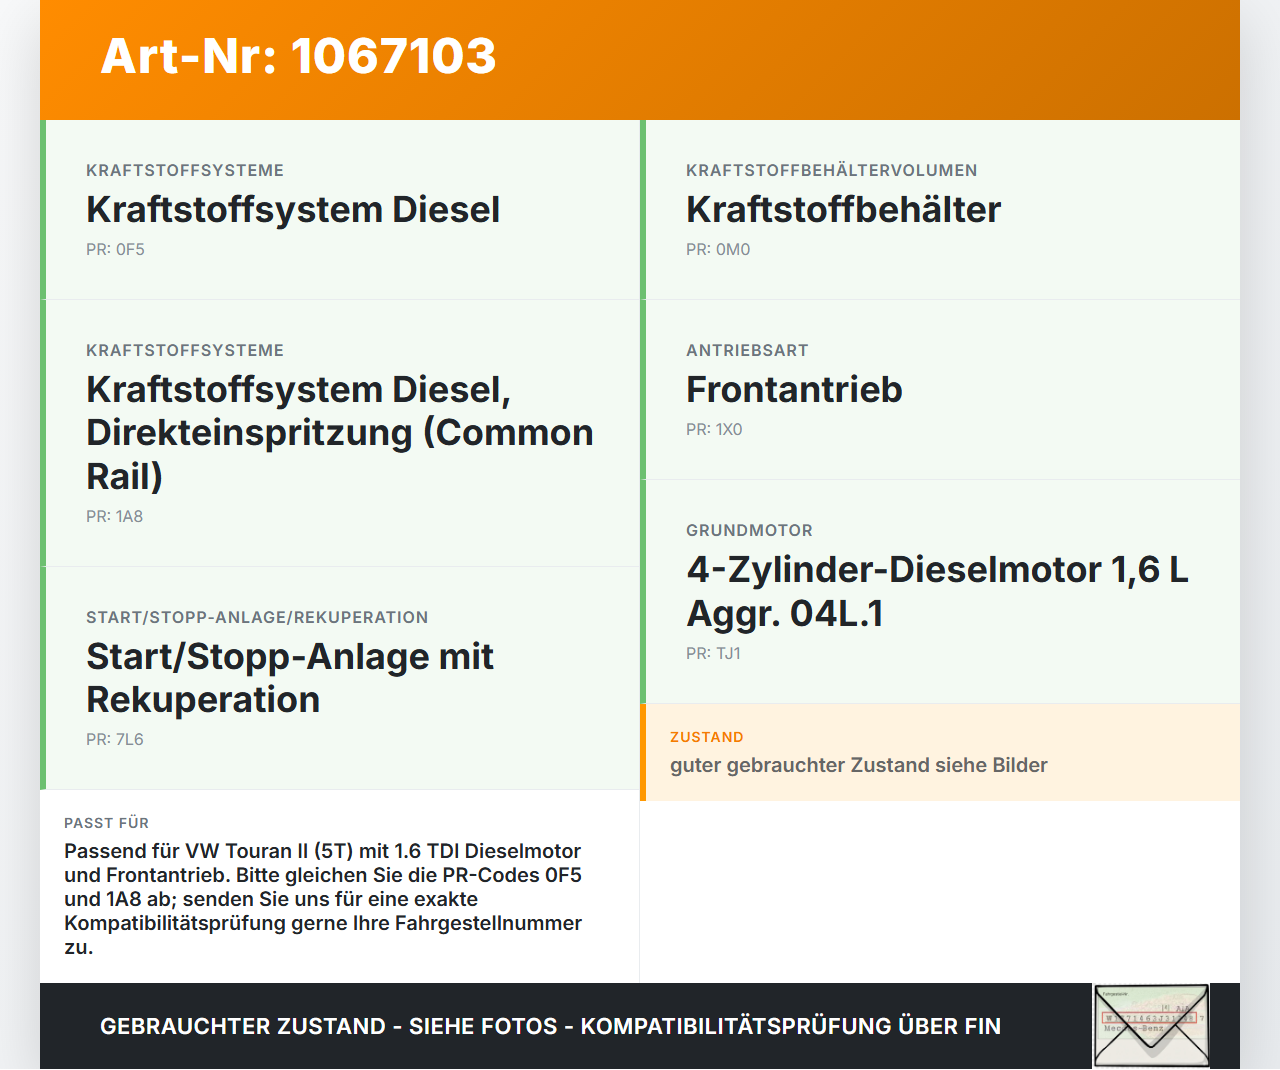Click the Kraftstoffsystem Diesel title

tap(293, 209)
